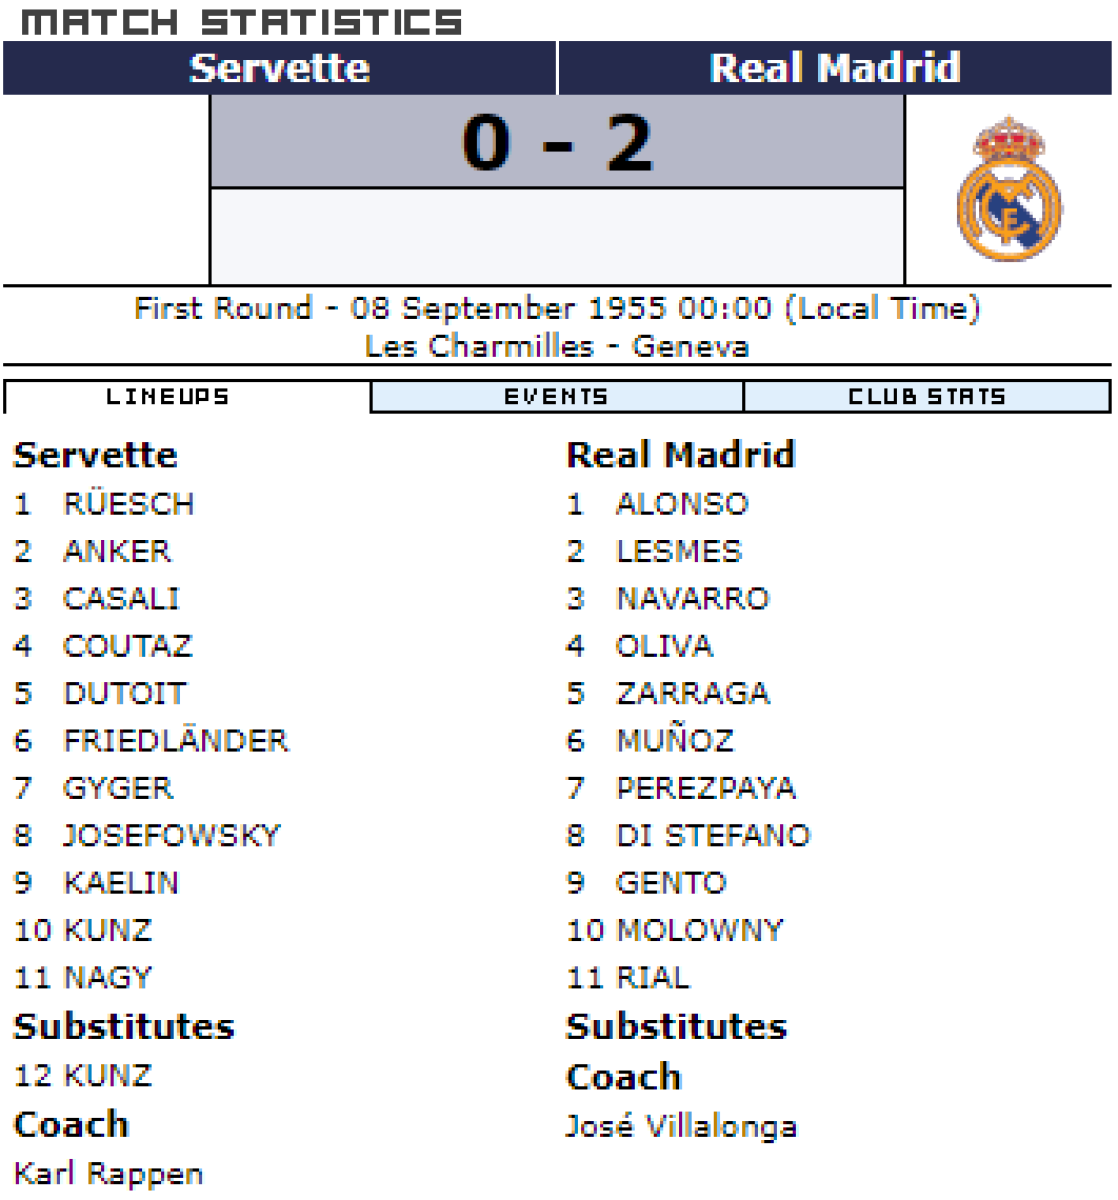Select player Perezpaya
The height and width of the screenshot is (1200, 1118).
705,788
